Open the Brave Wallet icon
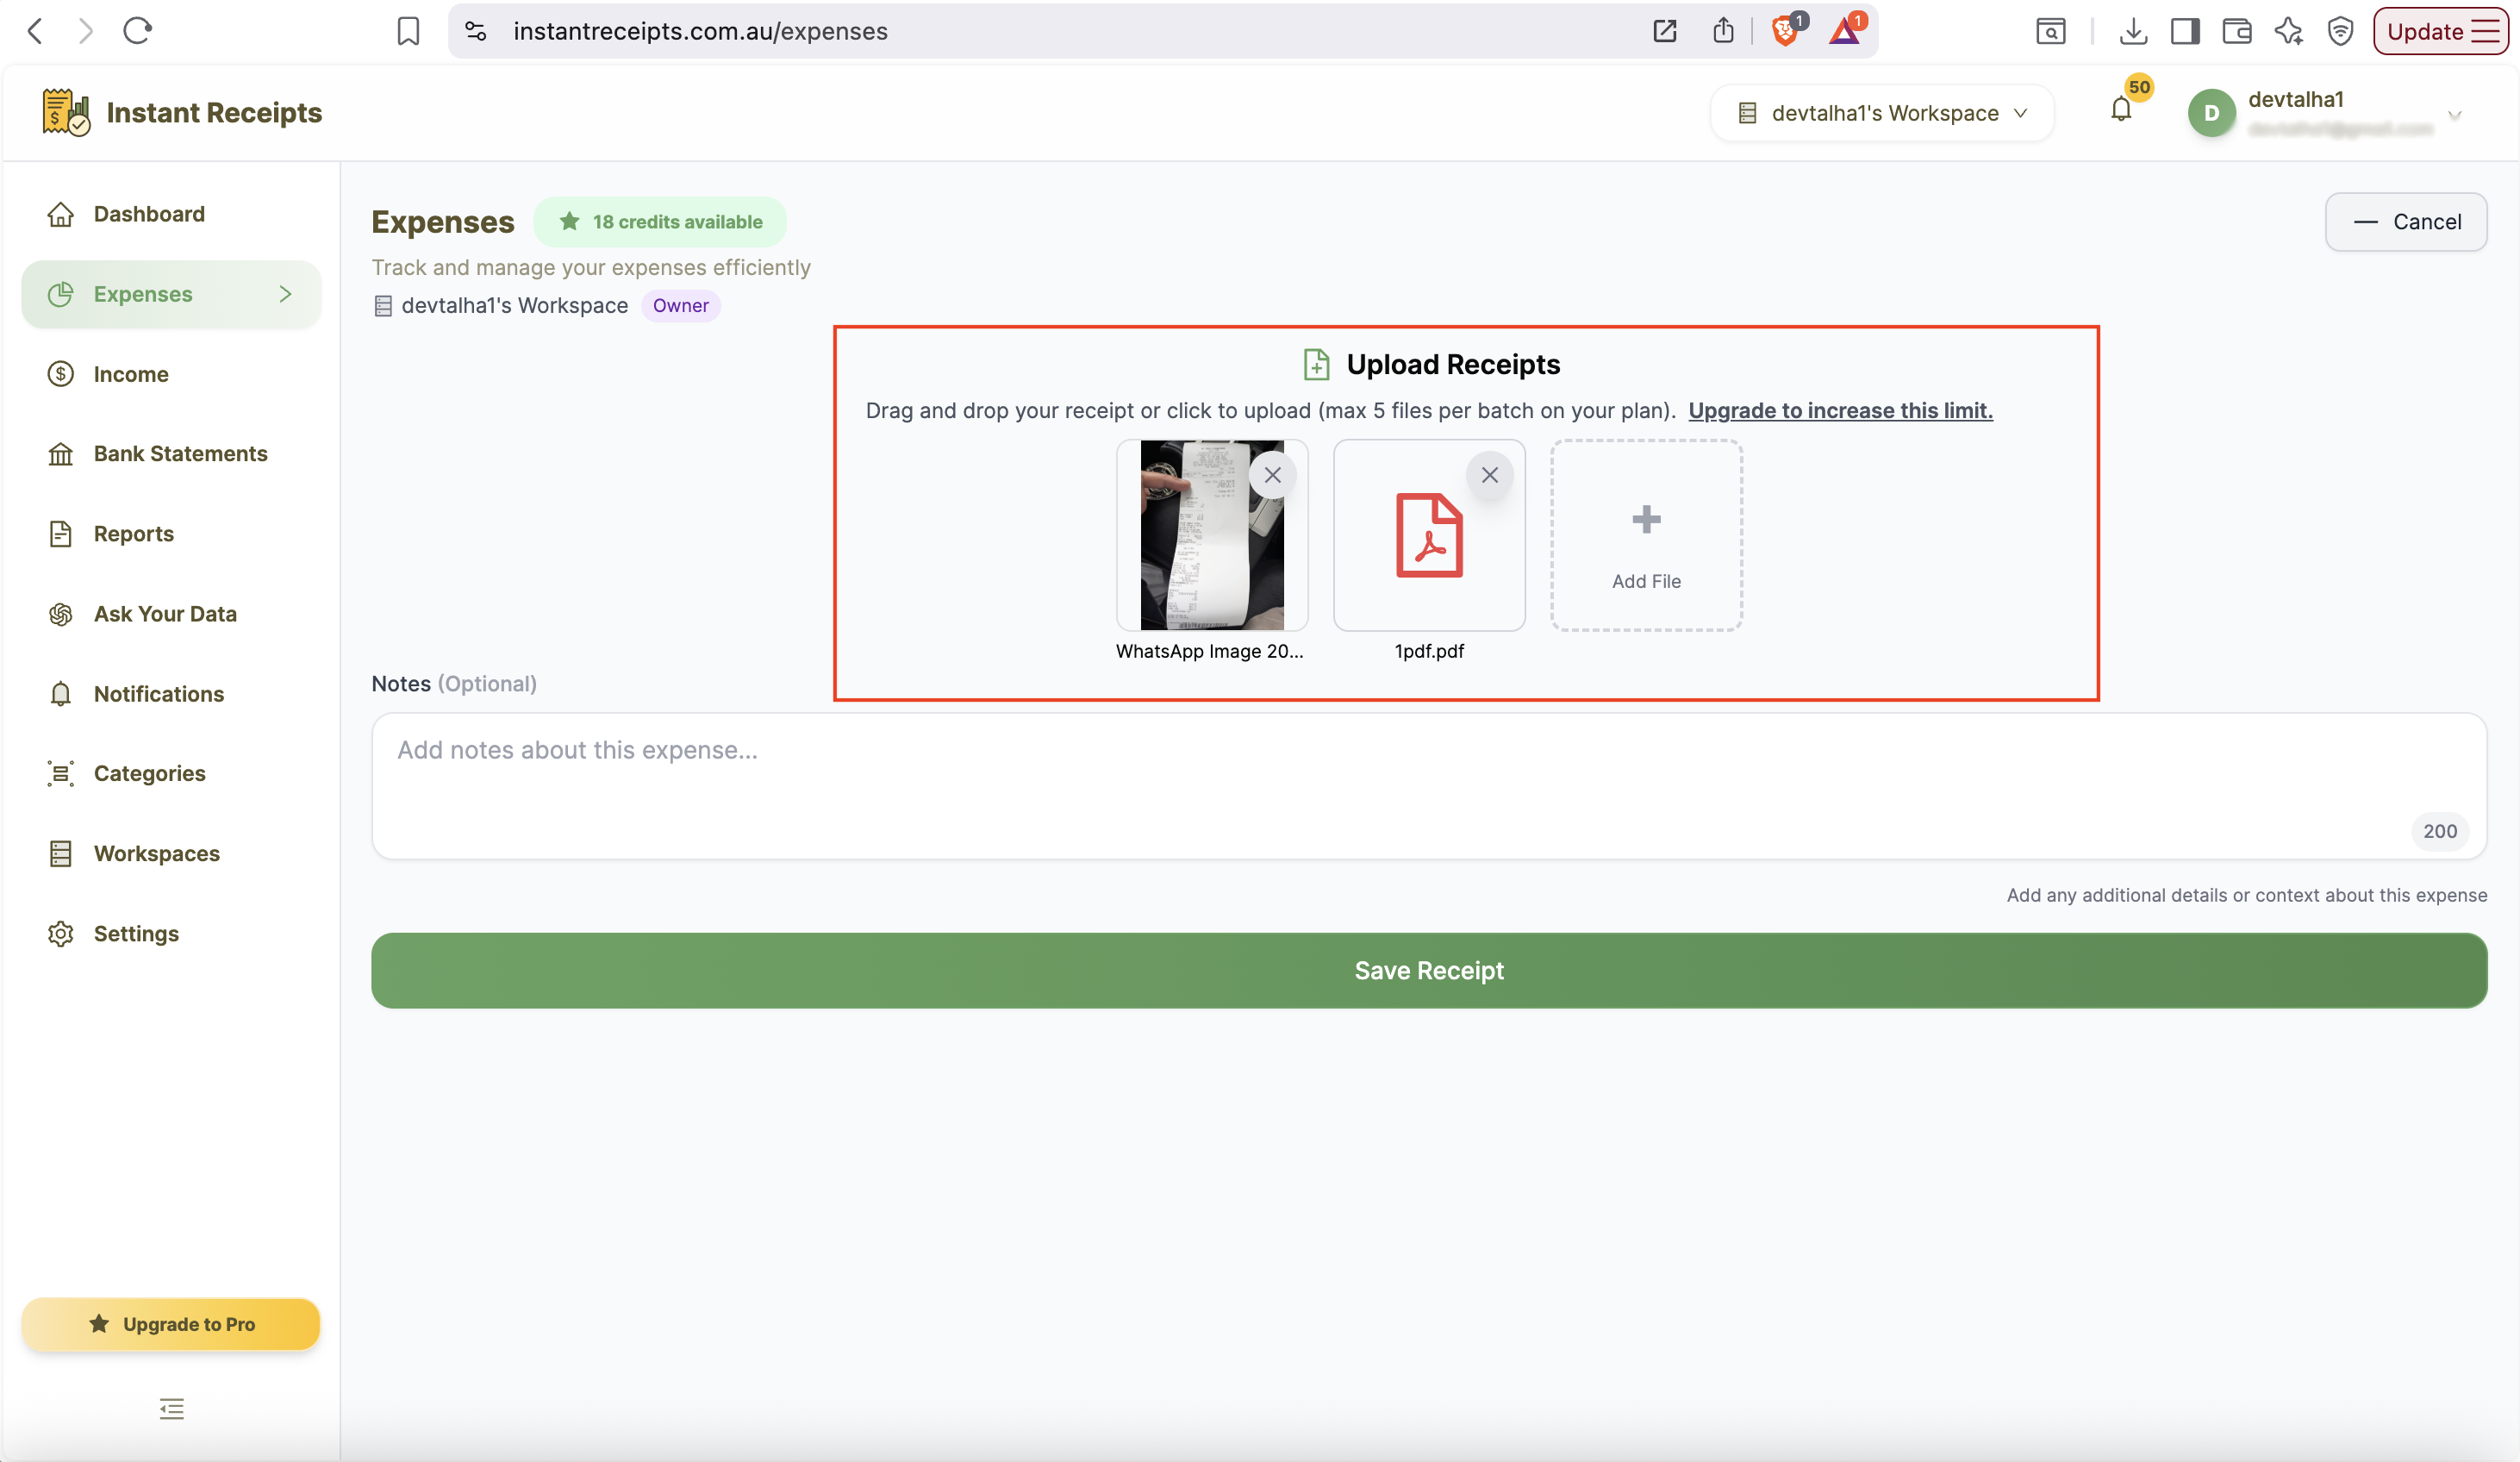Viewport: 2520px width, 1462px height. pos(2237,31)
